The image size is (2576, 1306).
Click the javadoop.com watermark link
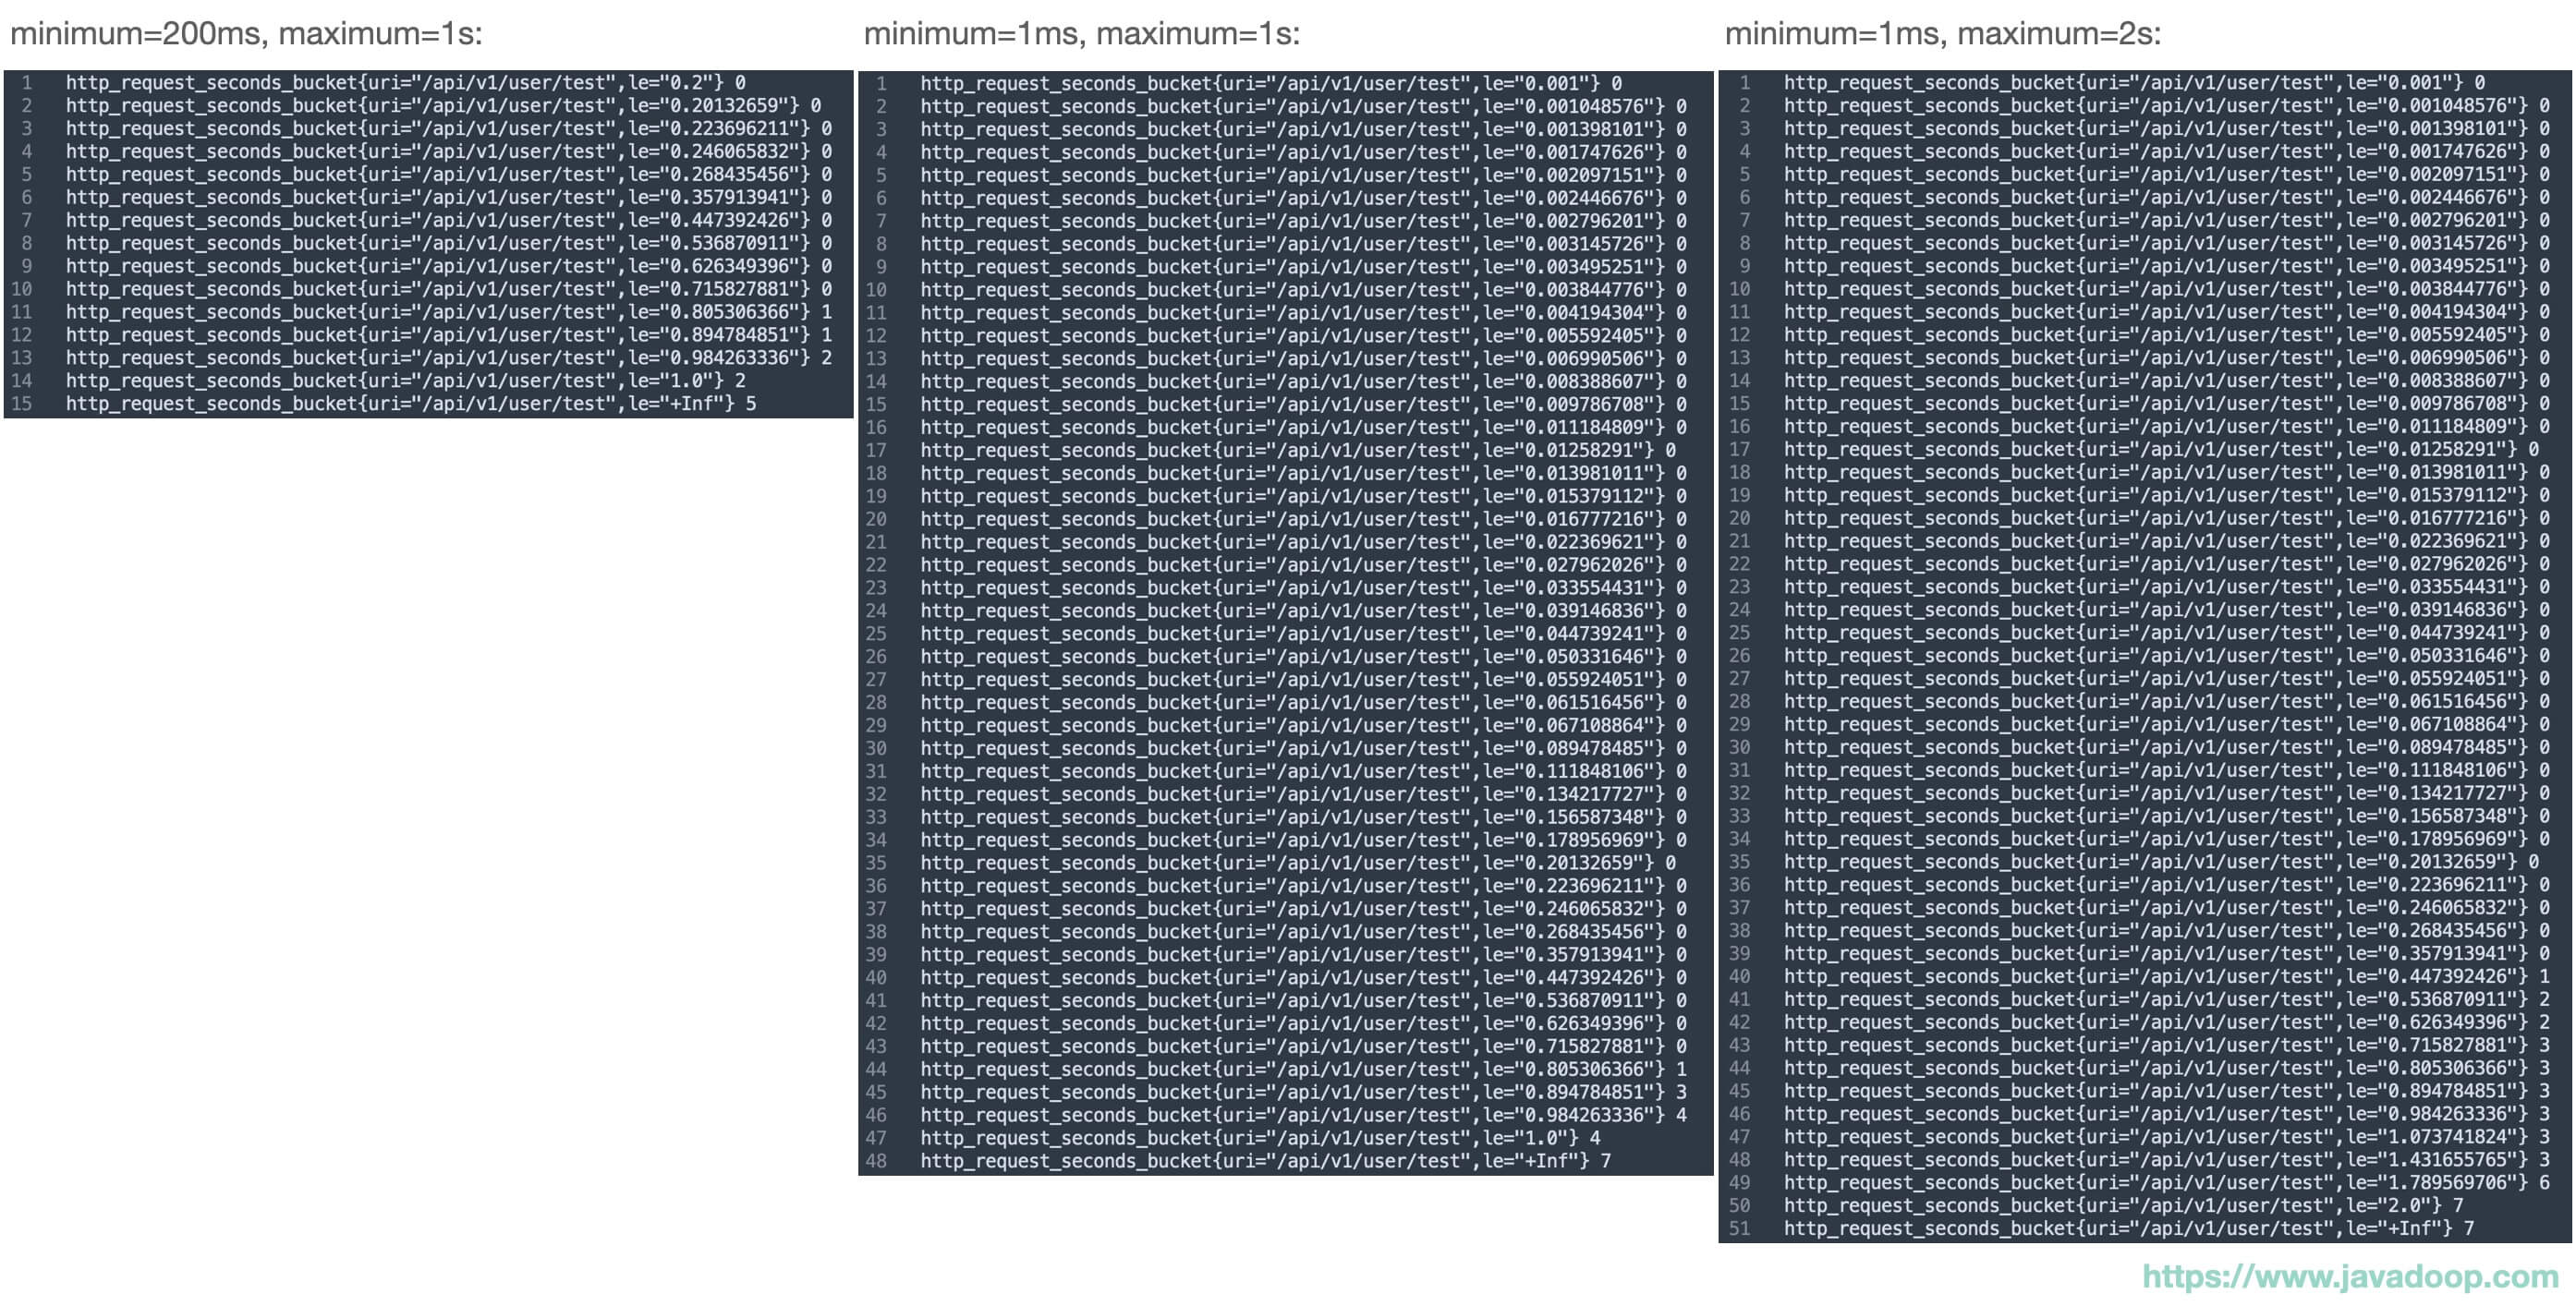2349,1276
